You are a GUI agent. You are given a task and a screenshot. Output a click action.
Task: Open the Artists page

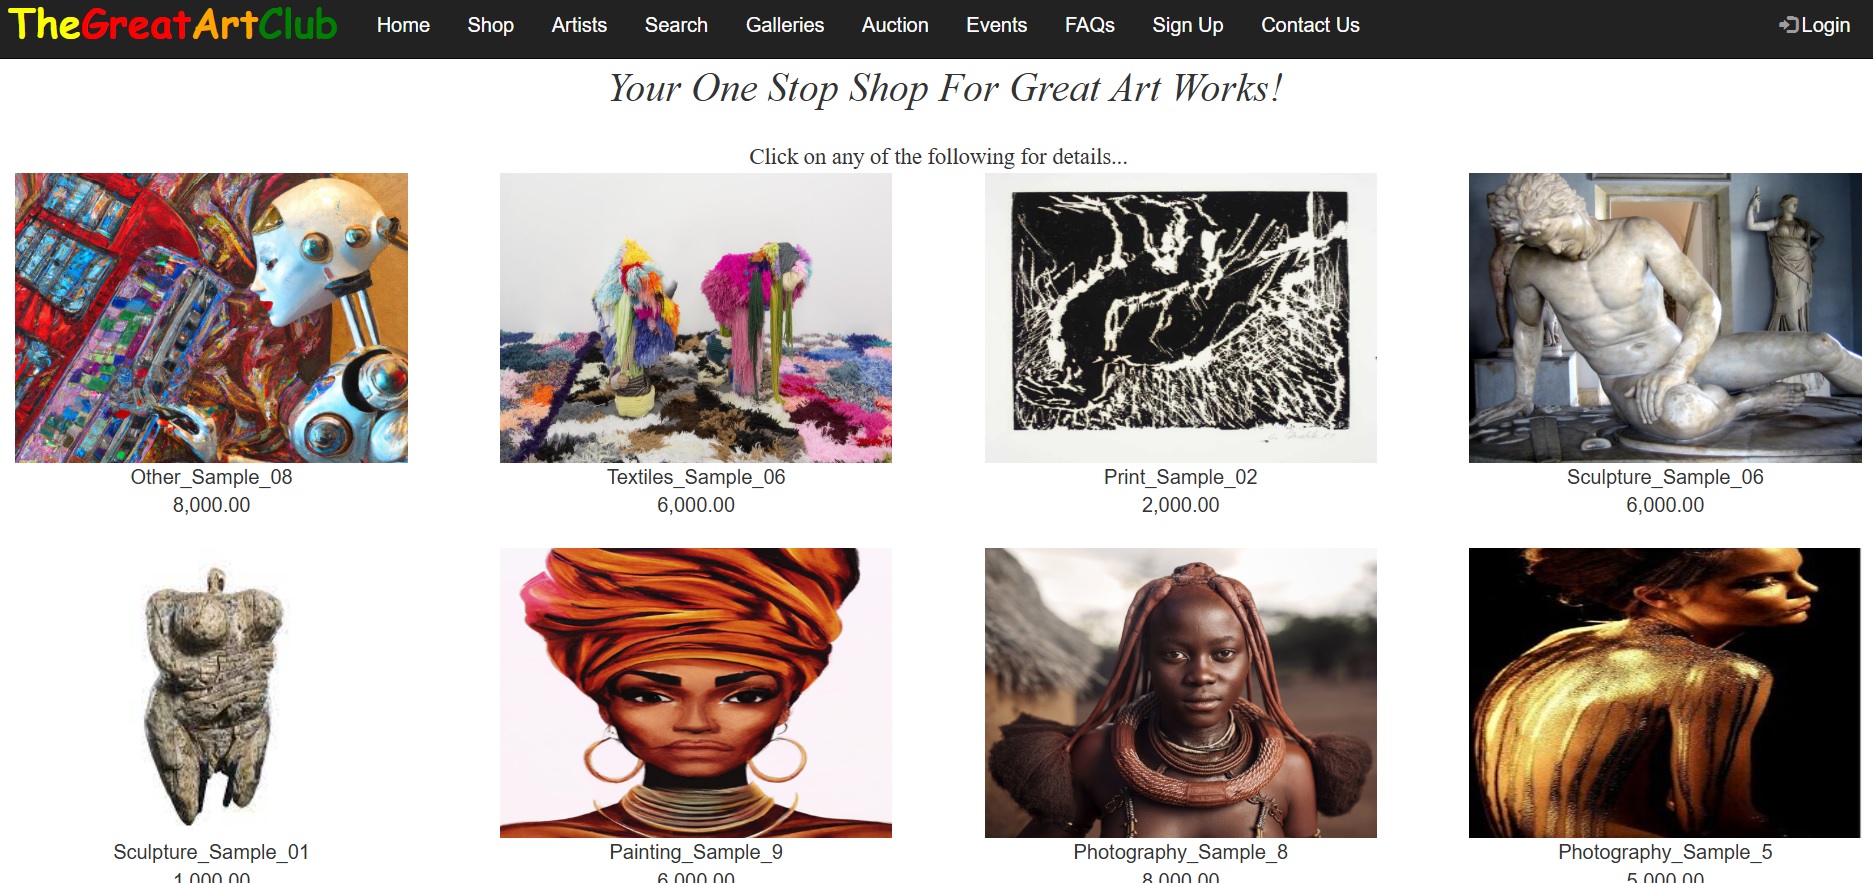579,25
